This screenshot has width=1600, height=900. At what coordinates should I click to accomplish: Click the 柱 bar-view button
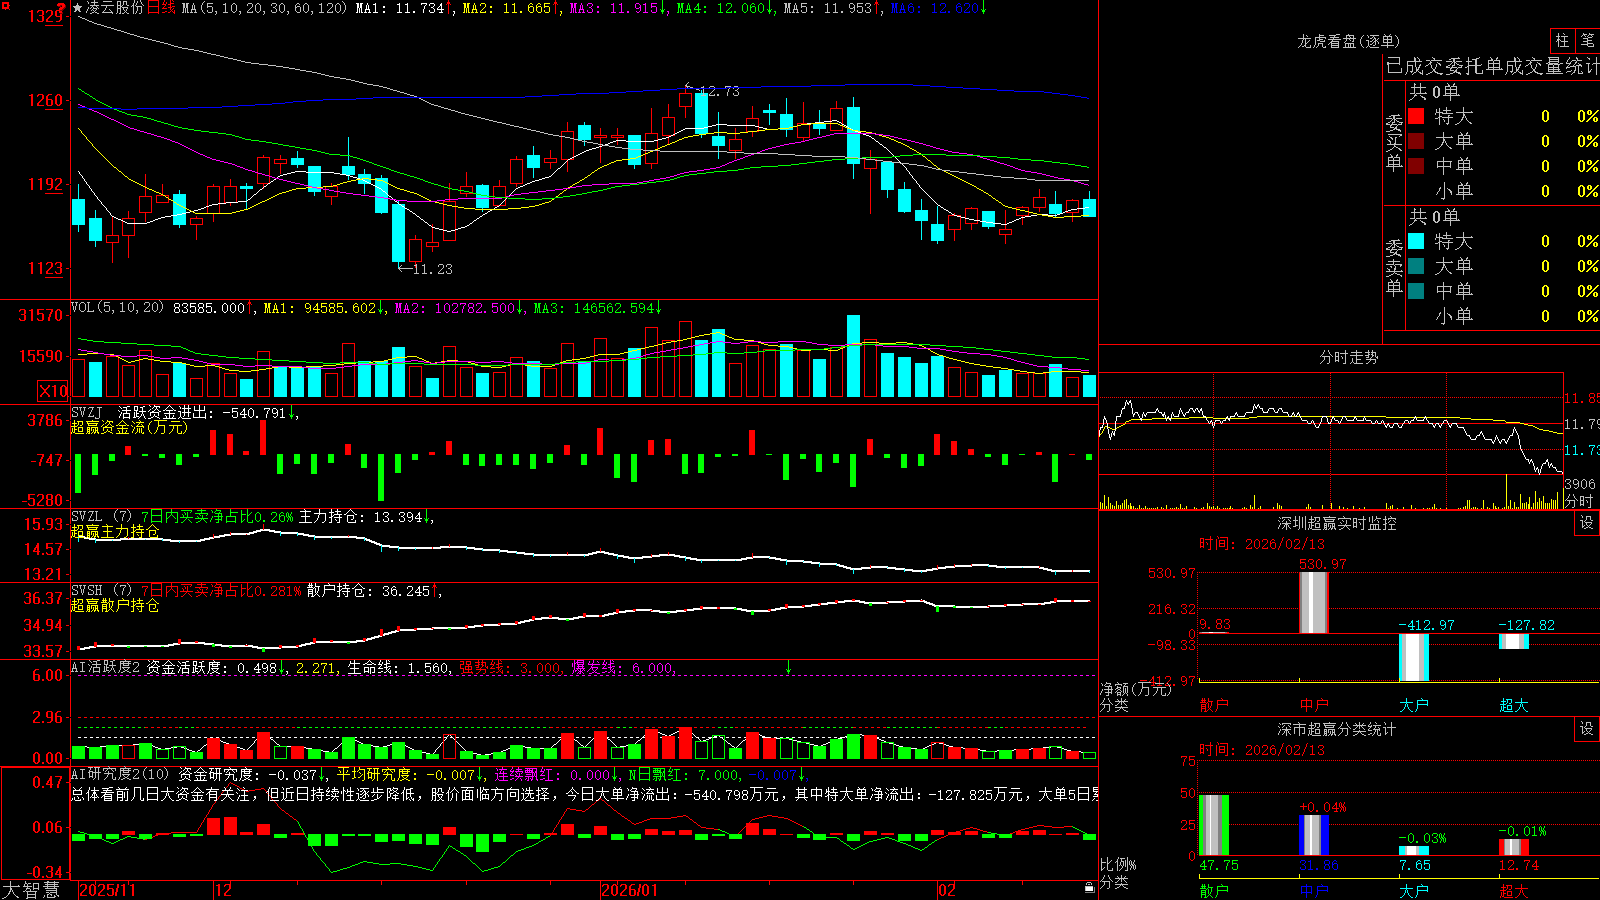(x=1562, y=41)
